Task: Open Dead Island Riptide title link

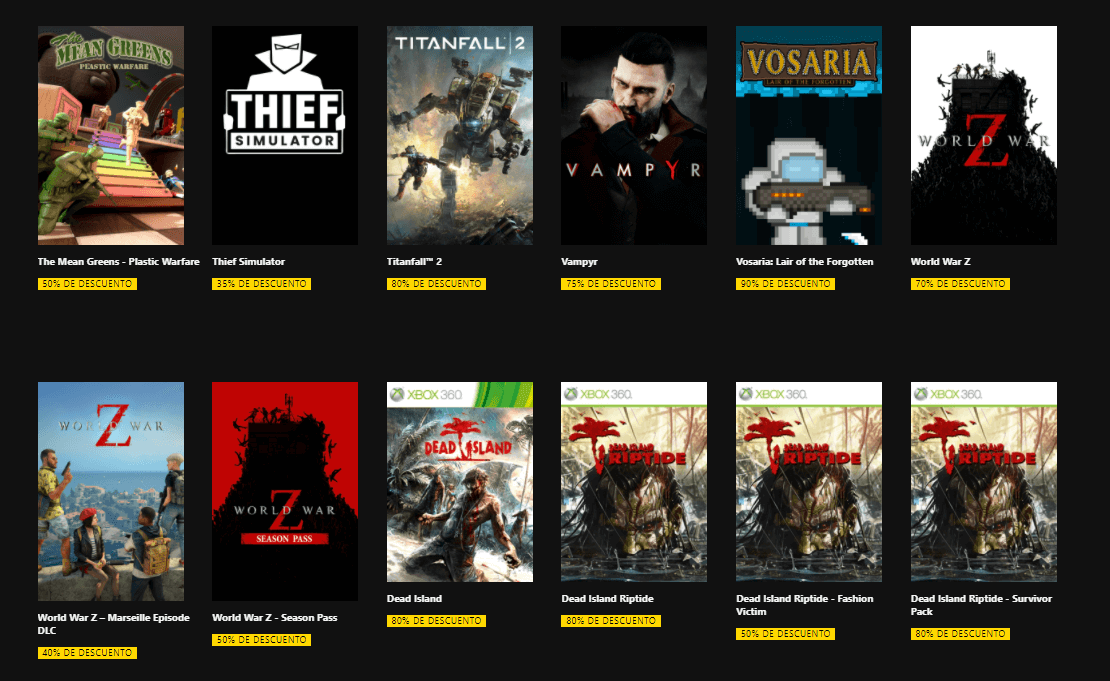Action: (607, 598)
